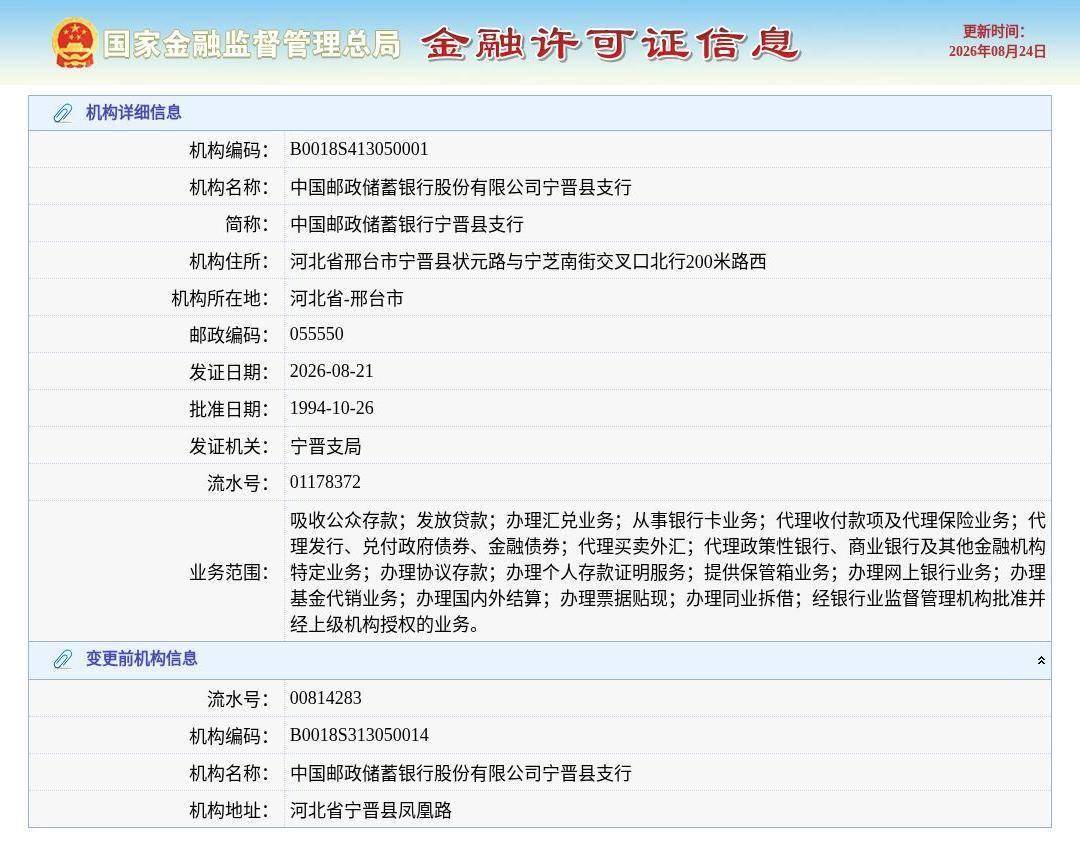Screen dimensions: 1080x842
Task: Click the approval date 1994-10-26
Action: [x=331, y=409]
